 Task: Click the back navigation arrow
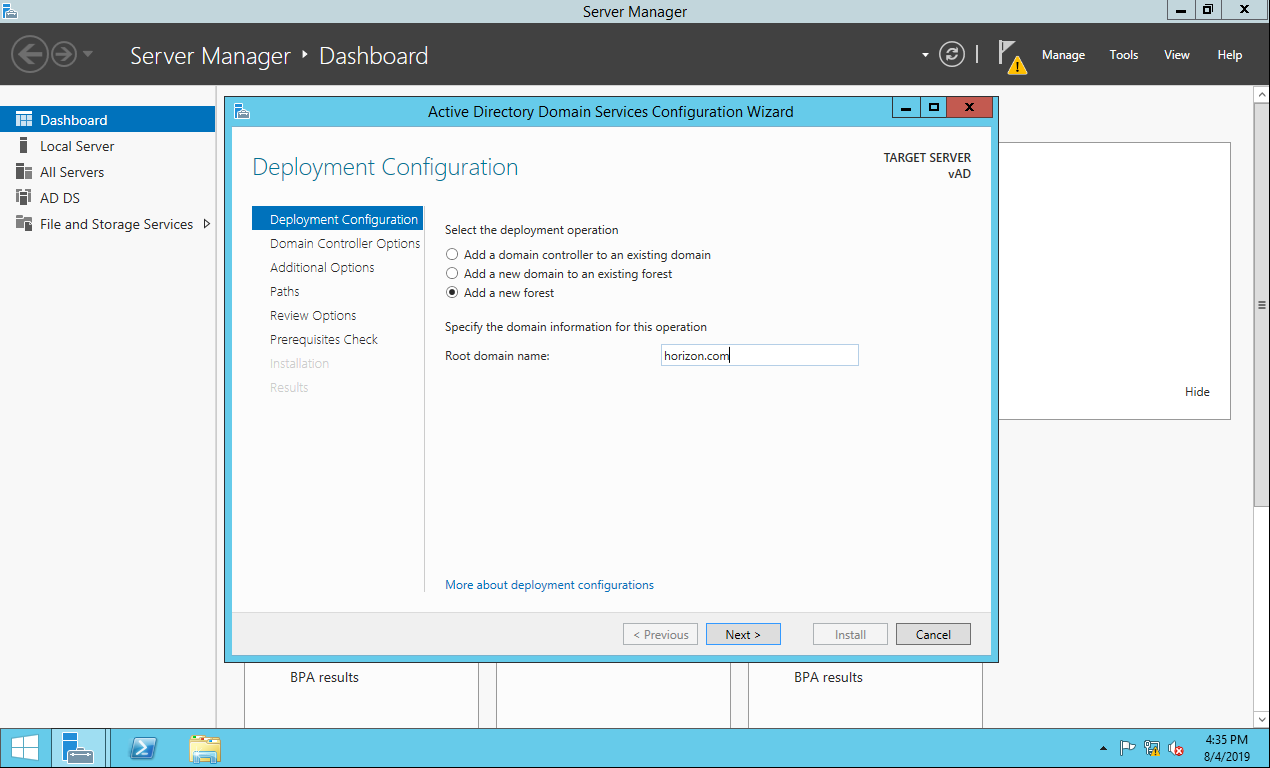coord(31,54)
